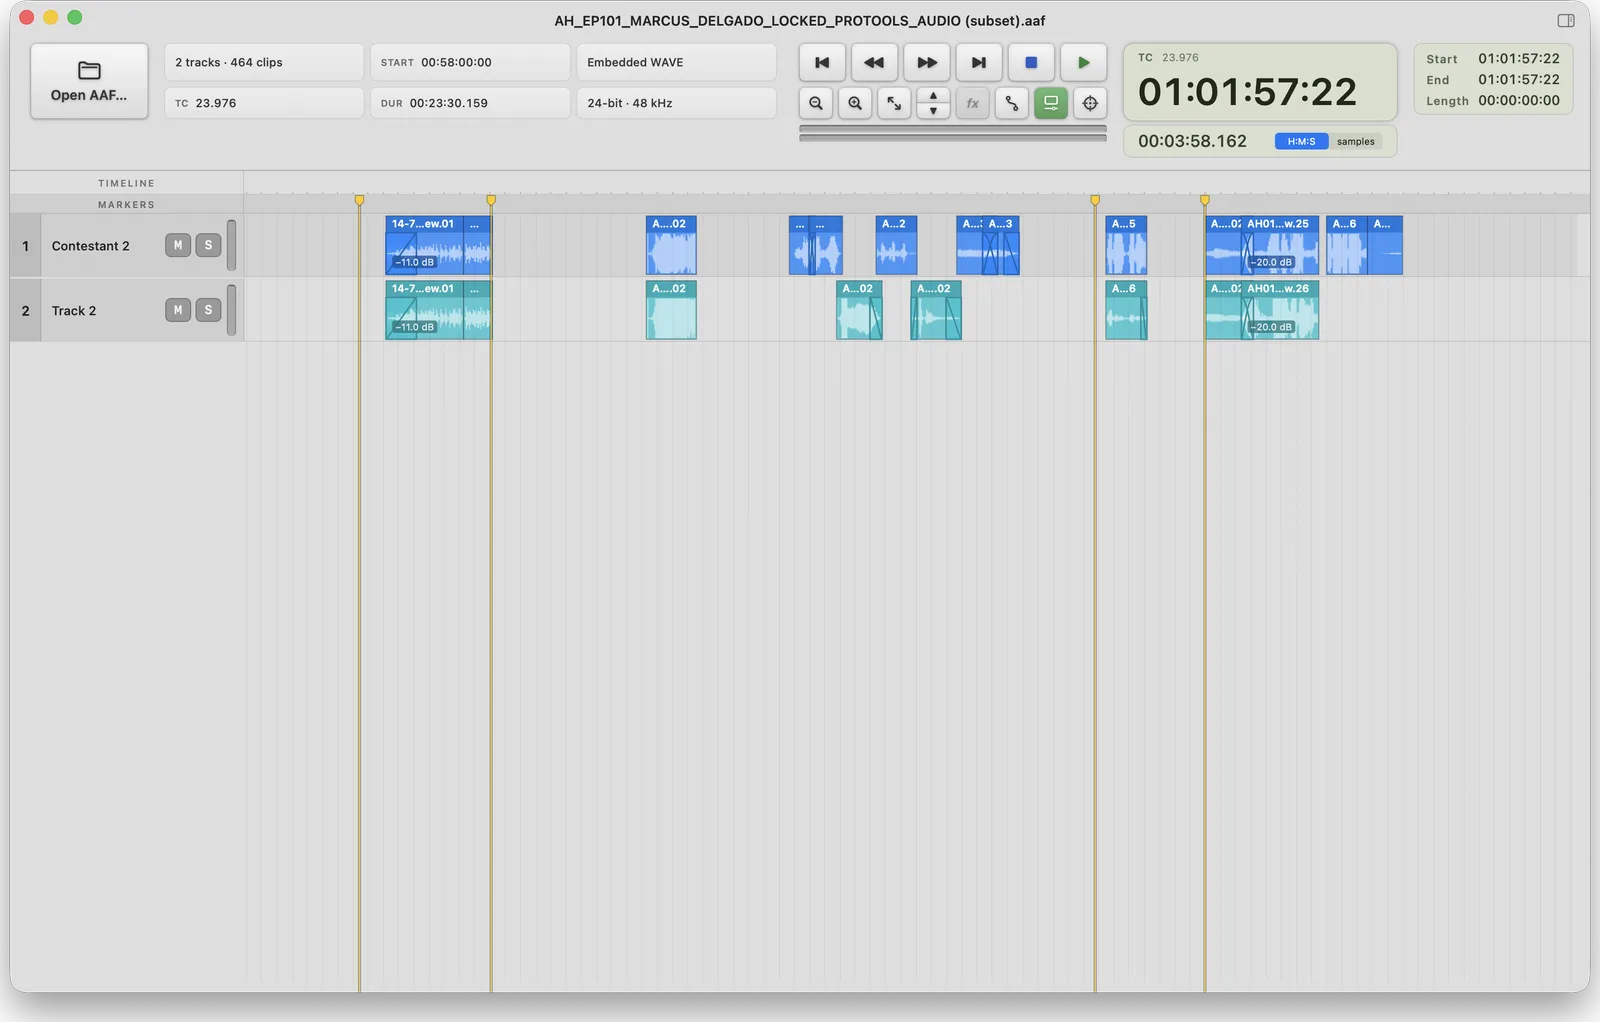The image size is (1600, 1022).
Task: Click the second yellow timeline marker
Action: pos(491,201)
